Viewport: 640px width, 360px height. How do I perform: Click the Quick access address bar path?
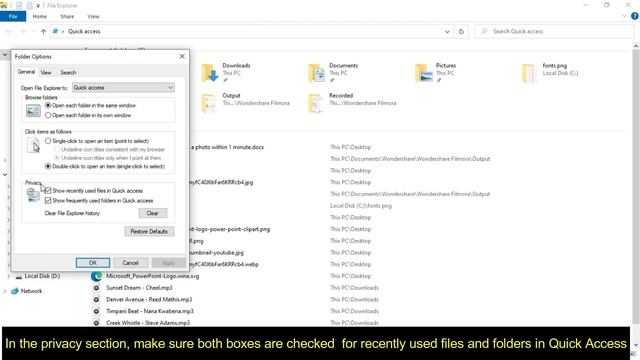point(84,31)
